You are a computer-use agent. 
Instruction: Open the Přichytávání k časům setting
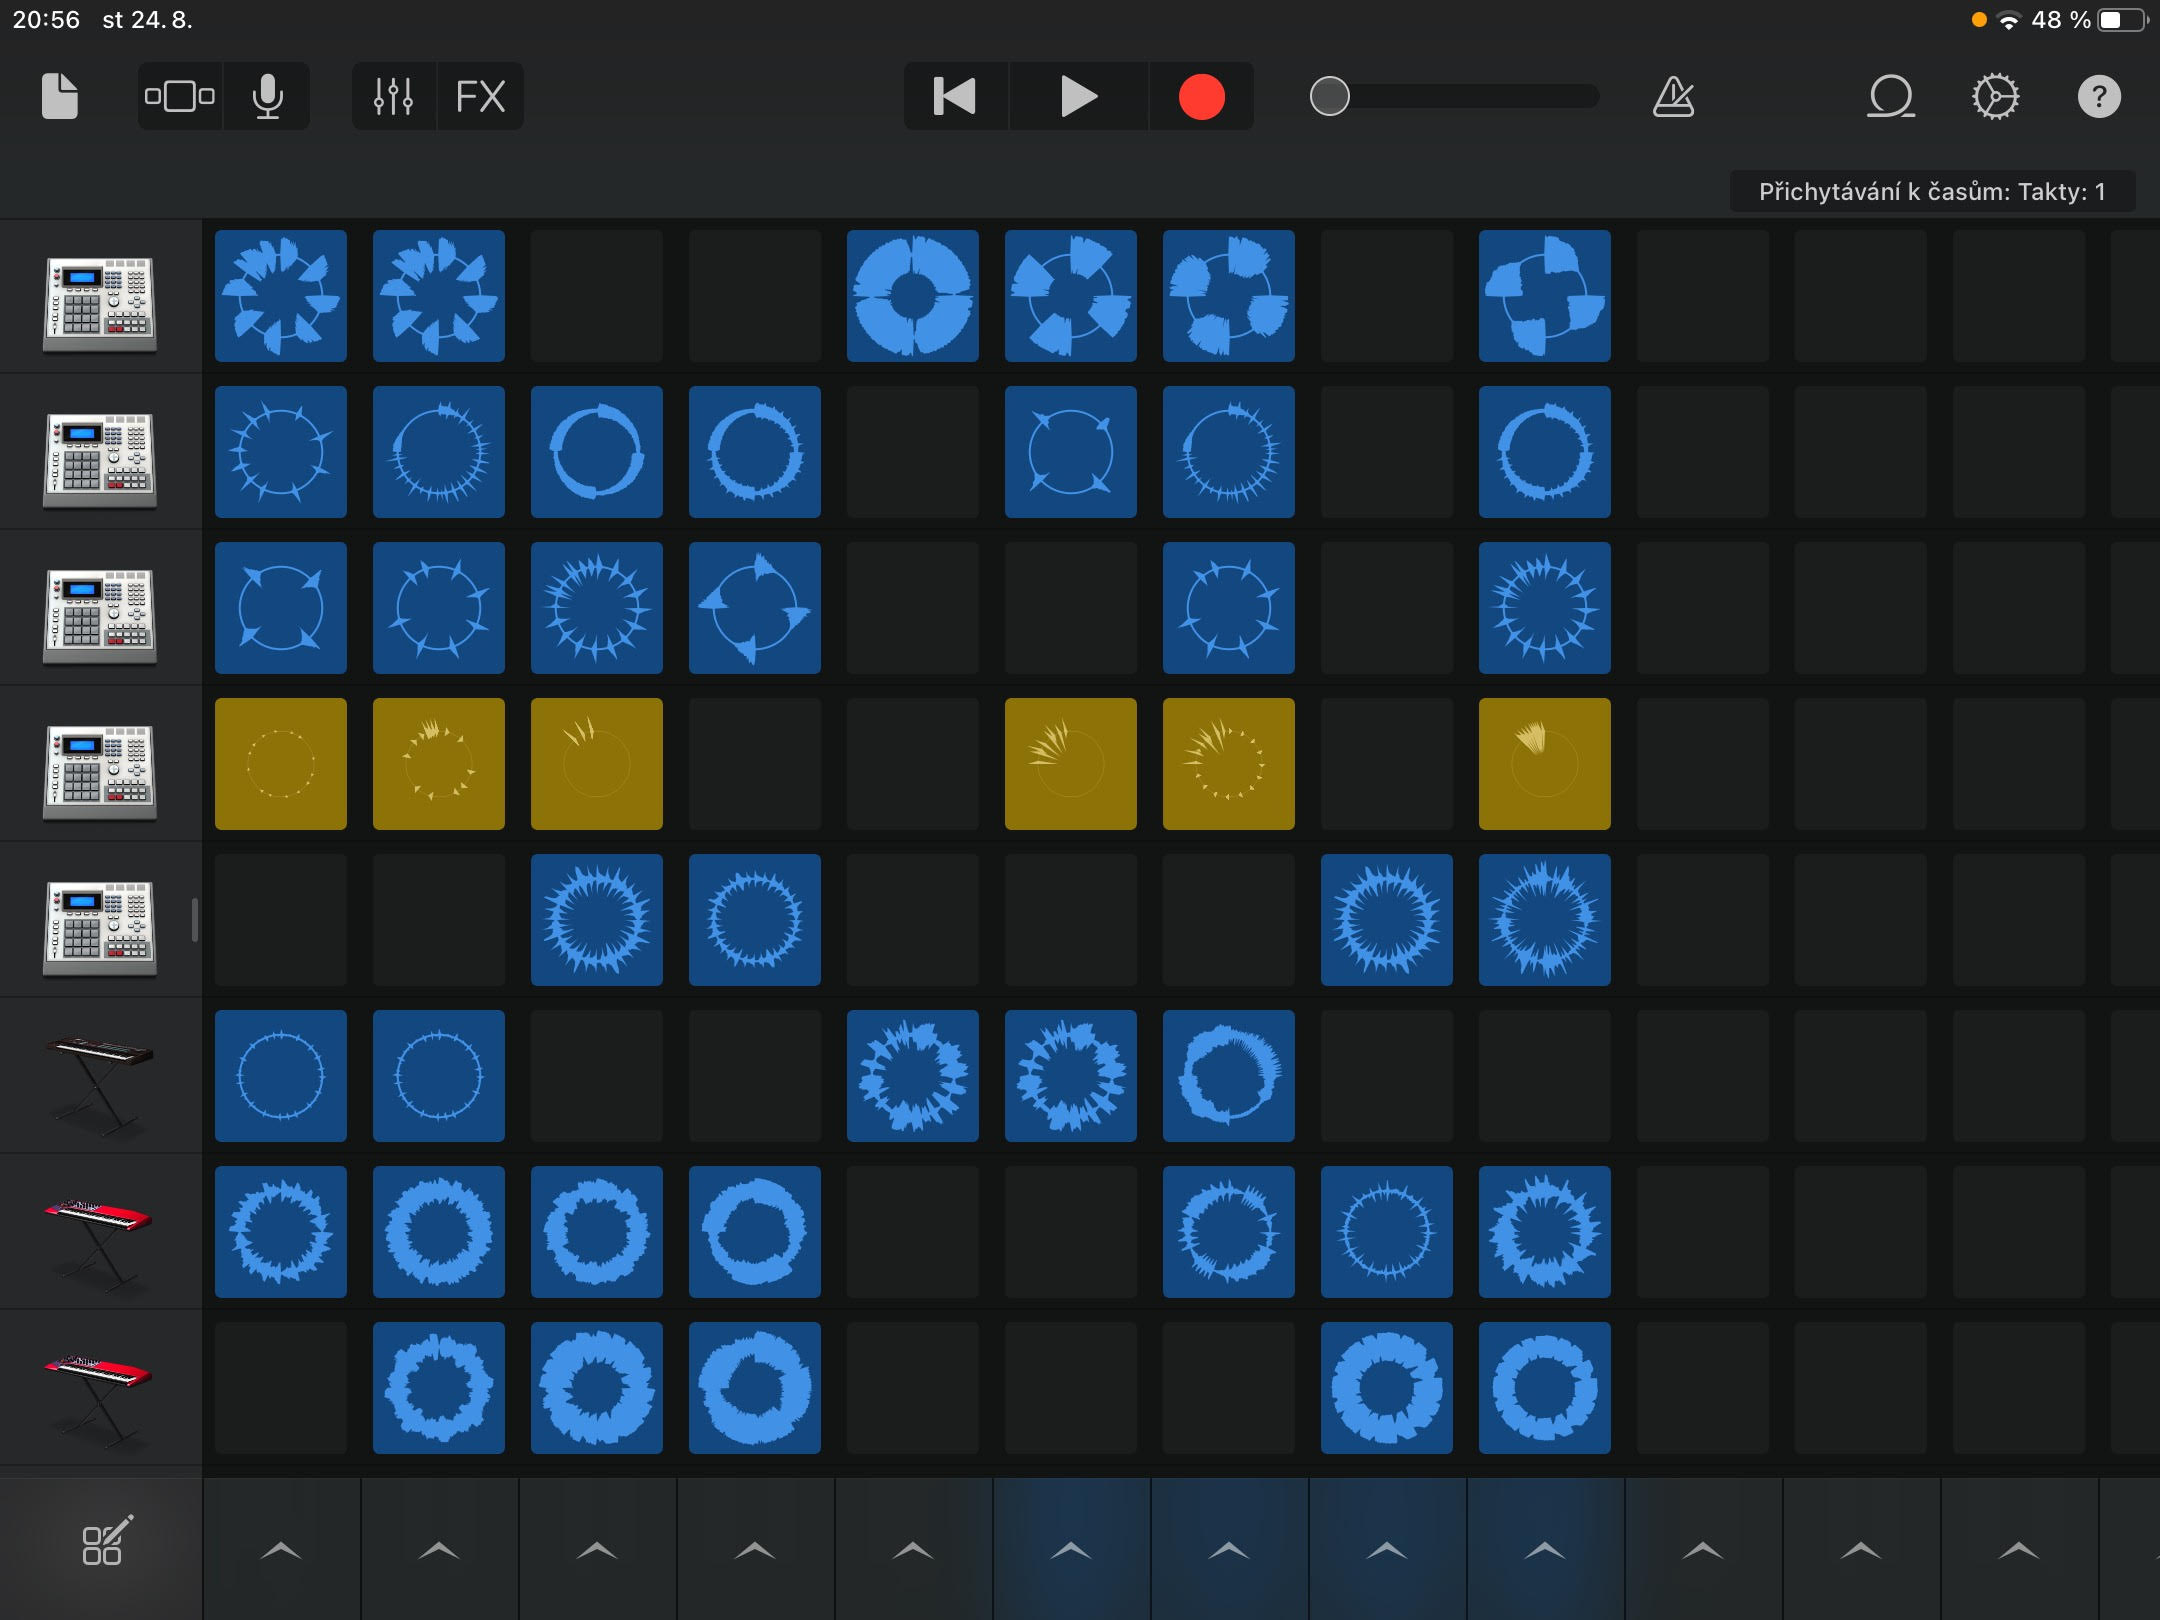(x=1932, y=191)
